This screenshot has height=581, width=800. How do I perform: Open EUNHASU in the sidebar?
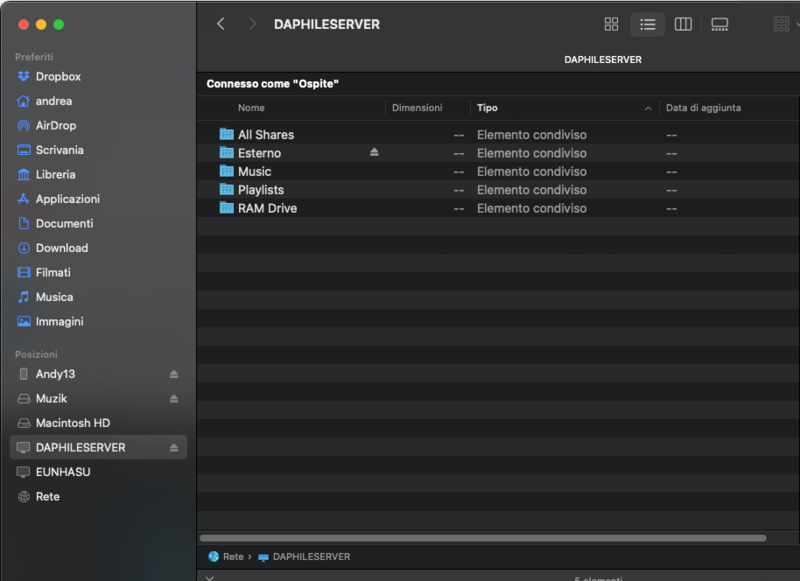[x=62, y=472]
